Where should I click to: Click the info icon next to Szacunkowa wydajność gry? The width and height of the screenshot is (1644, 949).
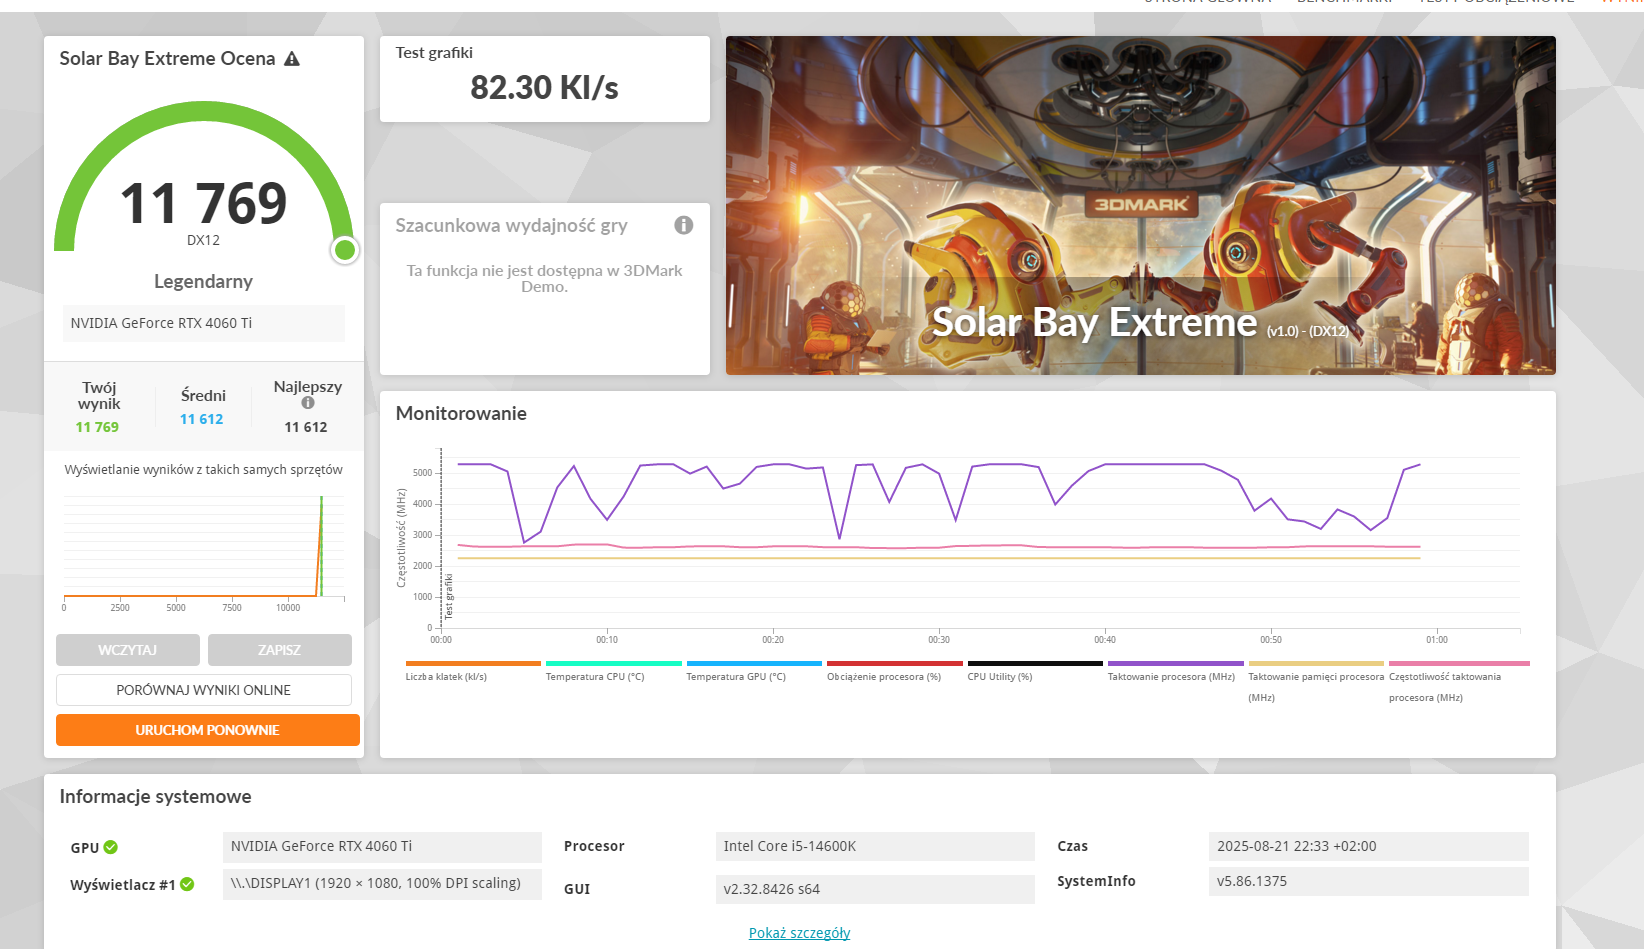point(684,225)
